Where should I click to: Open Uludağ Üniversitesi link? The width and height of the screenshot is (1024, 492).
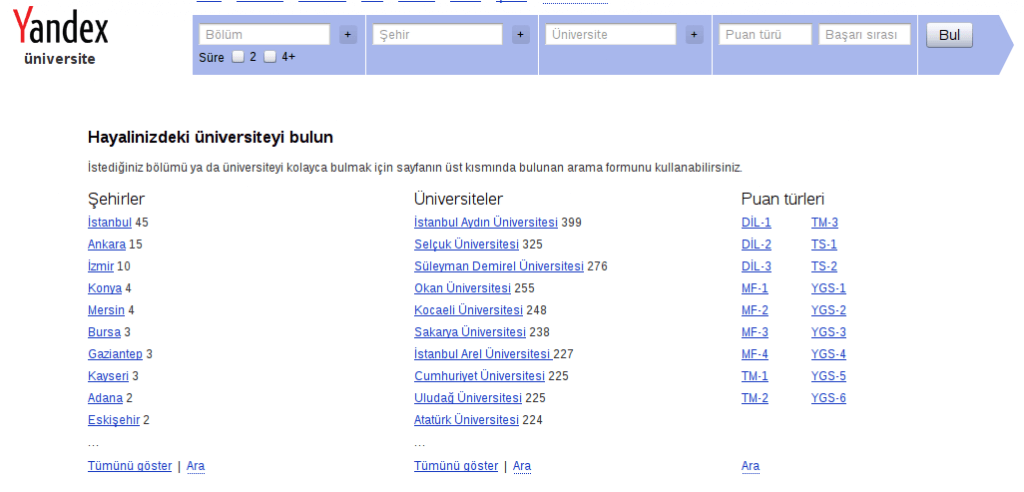click(468, 397)
